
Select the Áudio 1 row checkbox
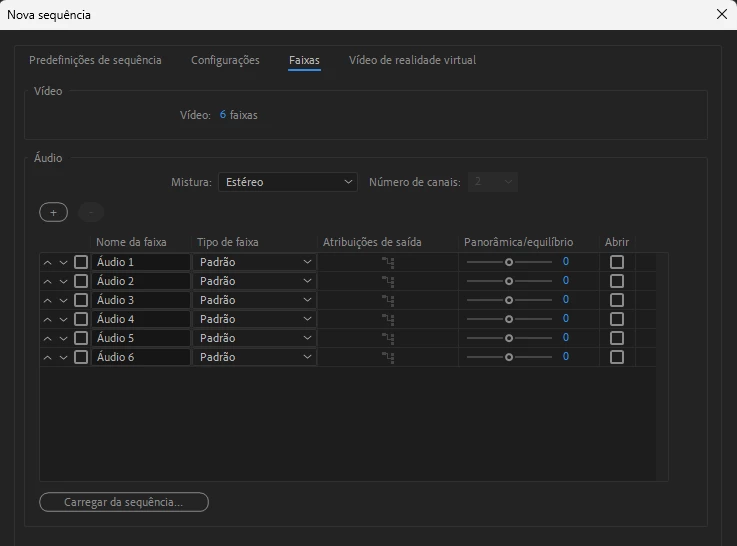pyautogui.click(x=81, y=262)
